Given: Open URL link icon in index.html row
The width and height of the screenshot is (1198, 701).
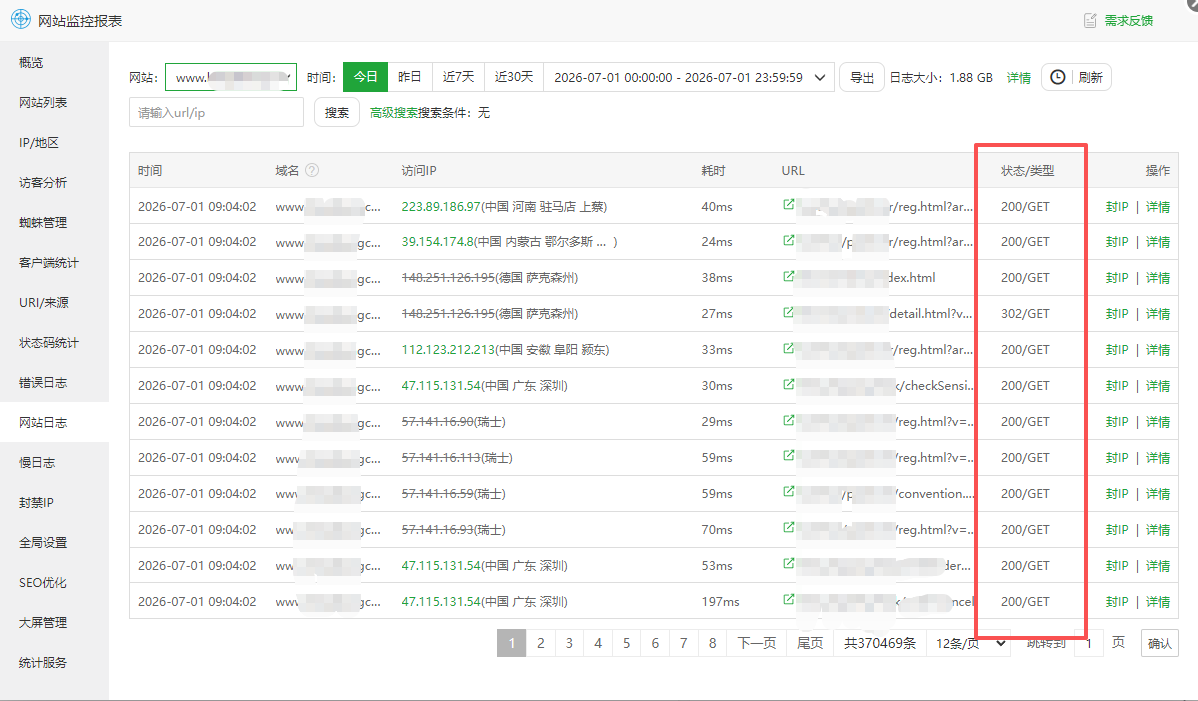Looking at the screenshot, I should [x=788, y=276].
